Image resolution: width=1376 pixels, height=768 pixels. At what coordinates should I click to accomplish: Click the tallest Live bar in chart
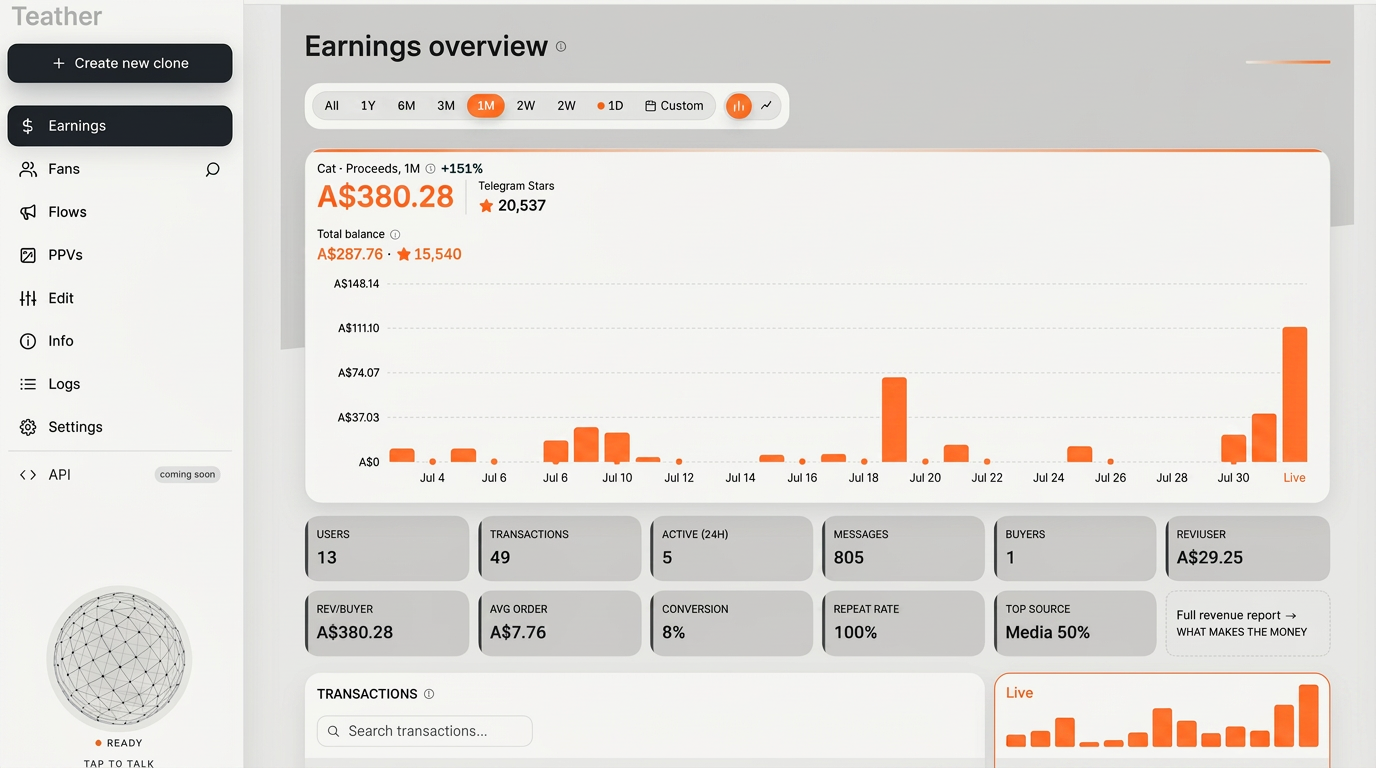click(1295, 394)
